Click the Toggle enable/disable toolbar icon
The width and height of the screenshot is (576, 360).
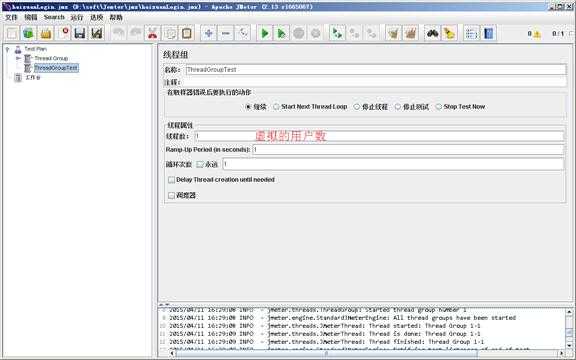pyautogui.click(x=243, y=33)
